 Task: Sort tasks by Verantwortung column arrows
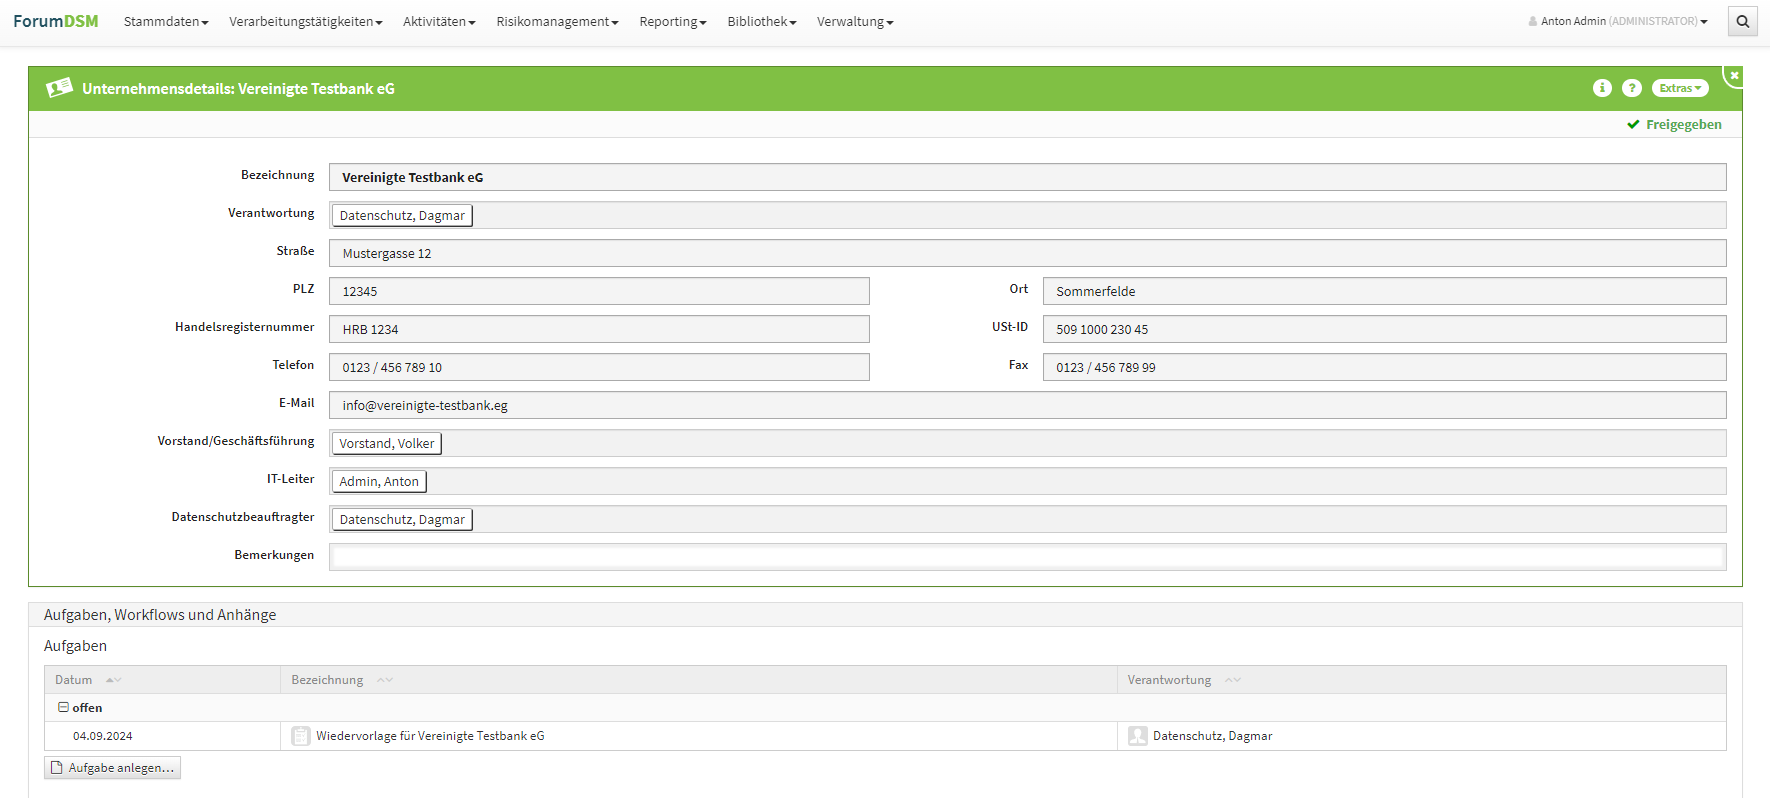(x=1232, y=680)
